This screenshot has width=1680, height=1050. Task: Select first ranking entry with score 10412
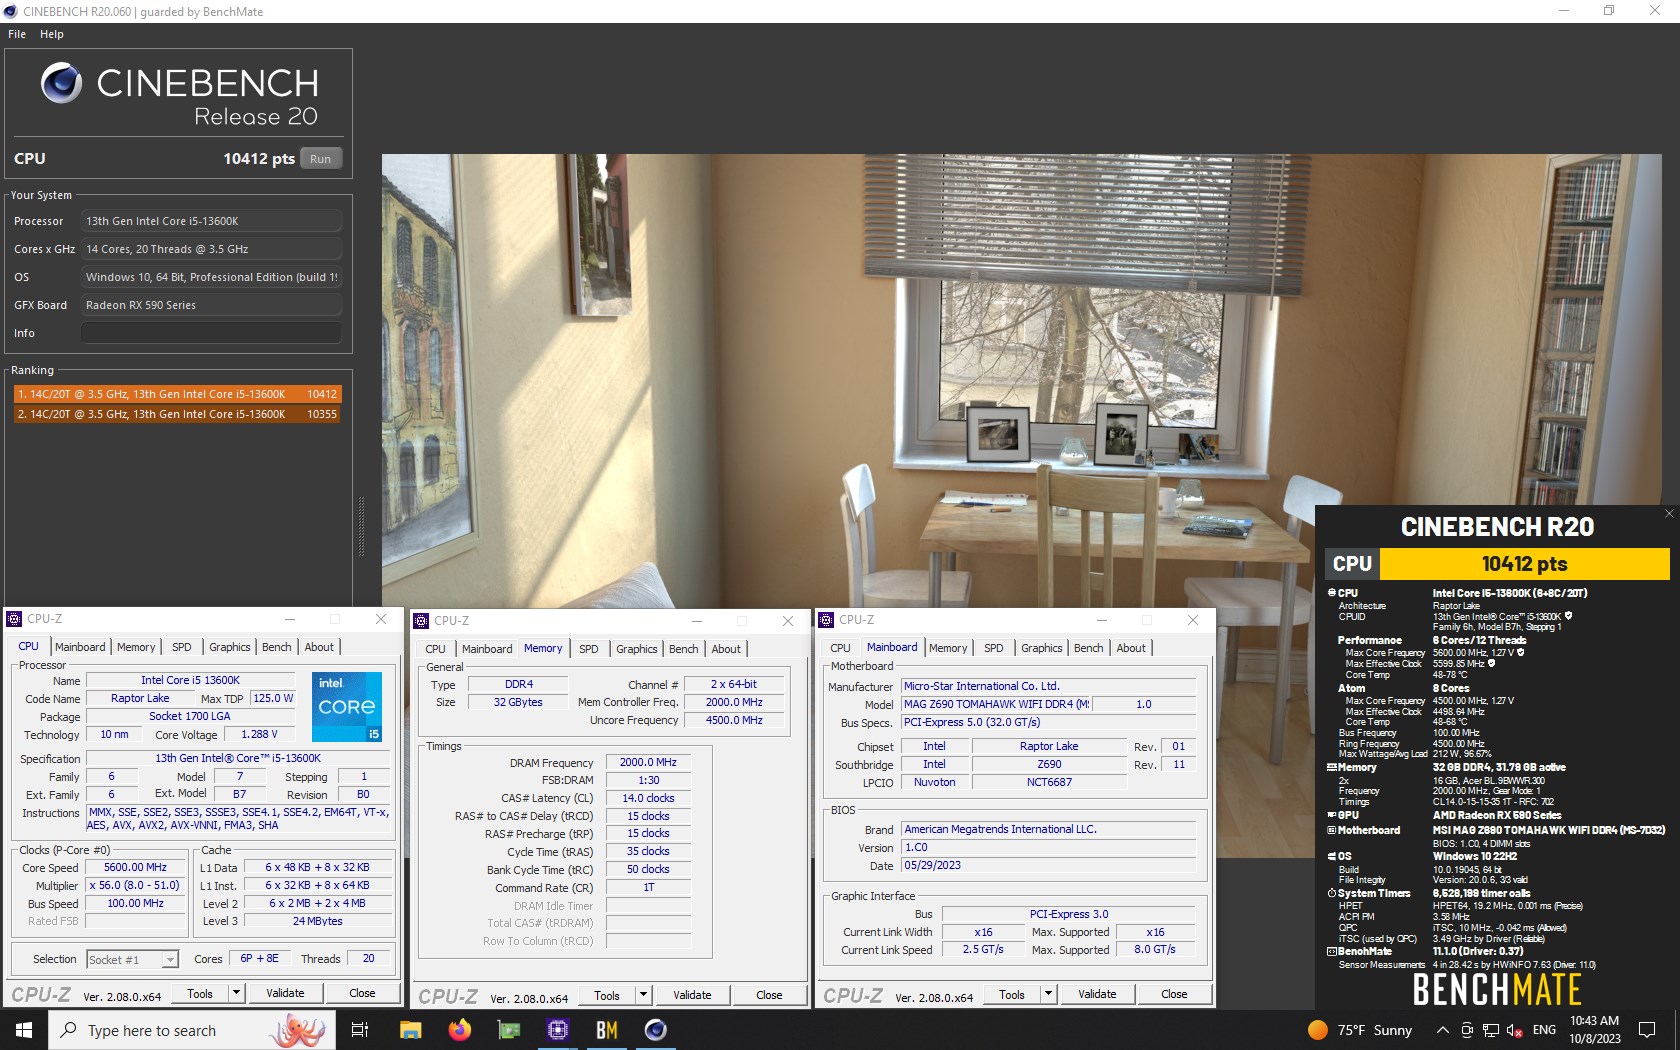pos(177,394)
